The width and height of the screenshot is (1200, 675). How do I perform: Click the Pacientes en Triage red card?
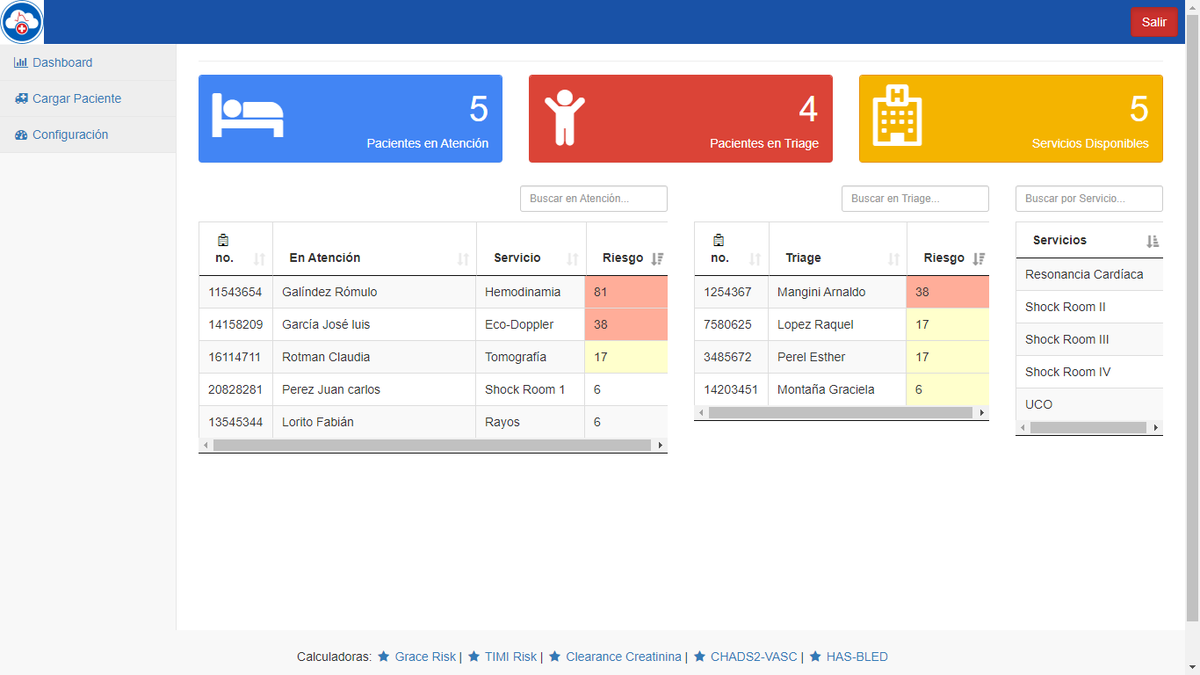tap(680, 118)
